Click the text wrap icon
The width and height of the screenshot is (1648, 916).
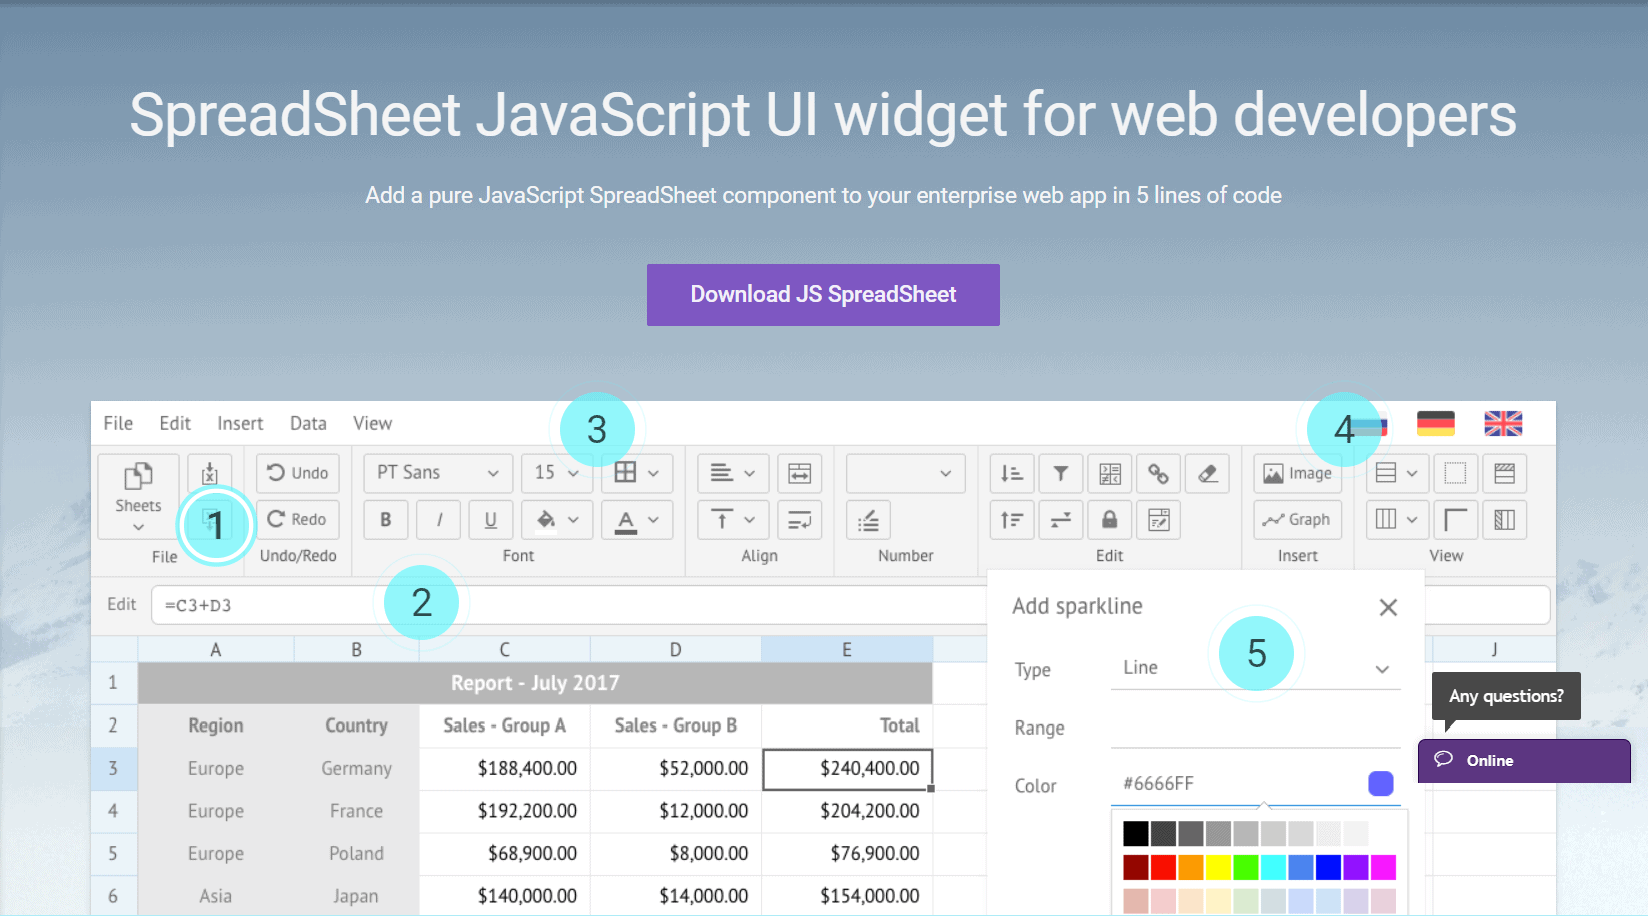[x=799, y=520]
